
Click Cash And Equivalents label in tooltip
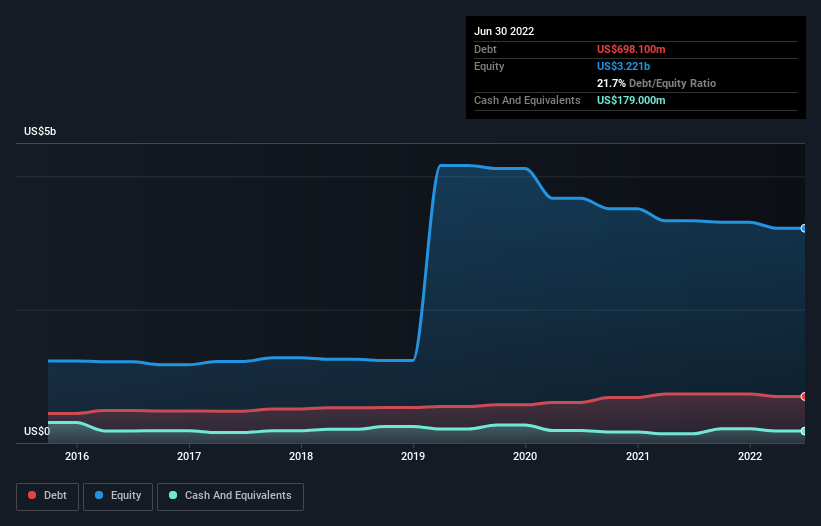(527, 100)
